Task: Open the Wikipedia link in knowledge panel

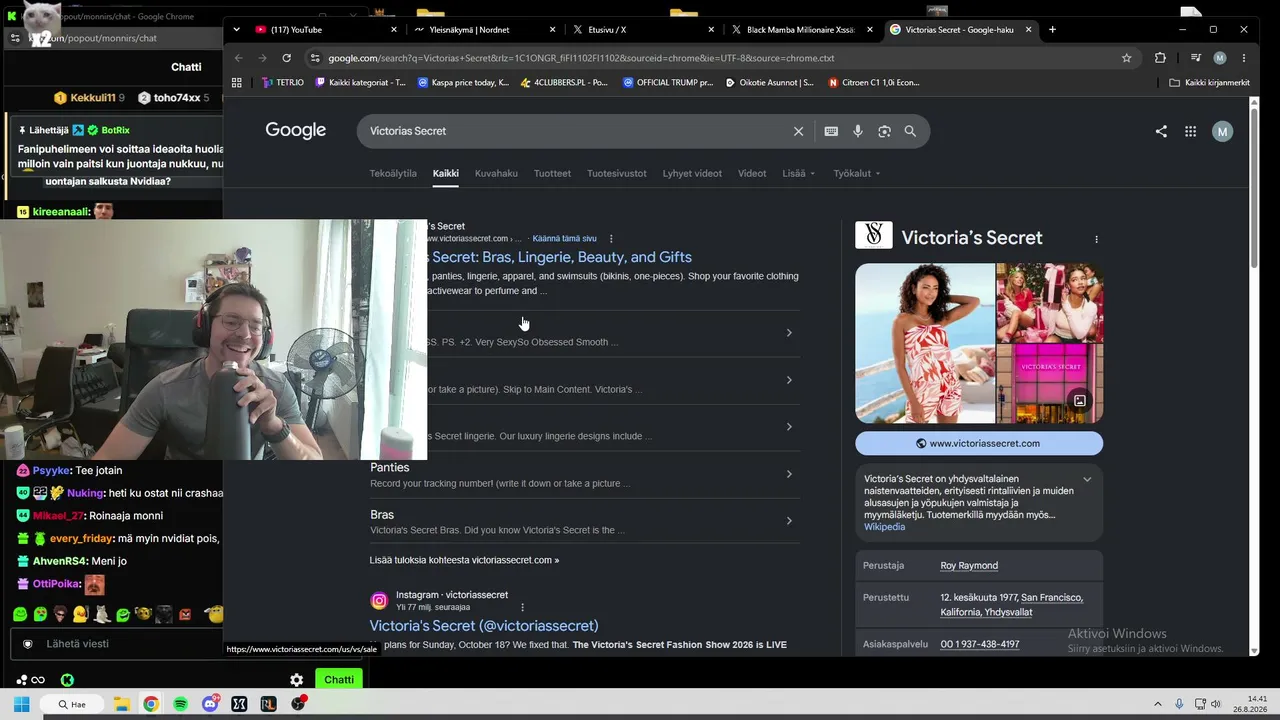Action: coord(884,527)
